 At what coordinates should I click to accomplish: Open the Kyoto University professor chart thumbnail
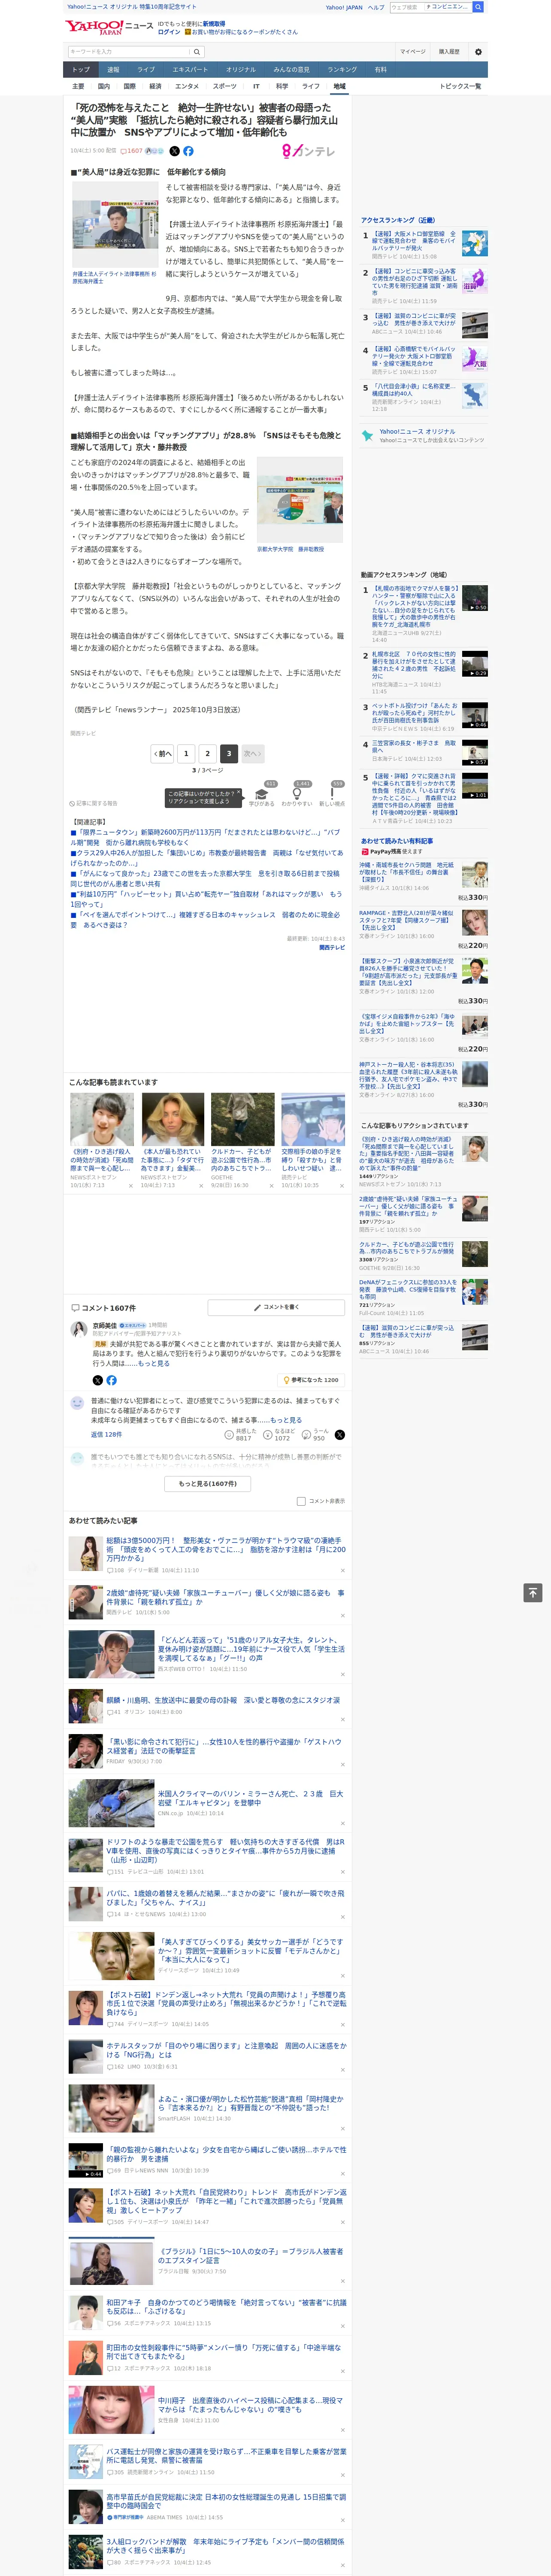(x=300, y=501)
